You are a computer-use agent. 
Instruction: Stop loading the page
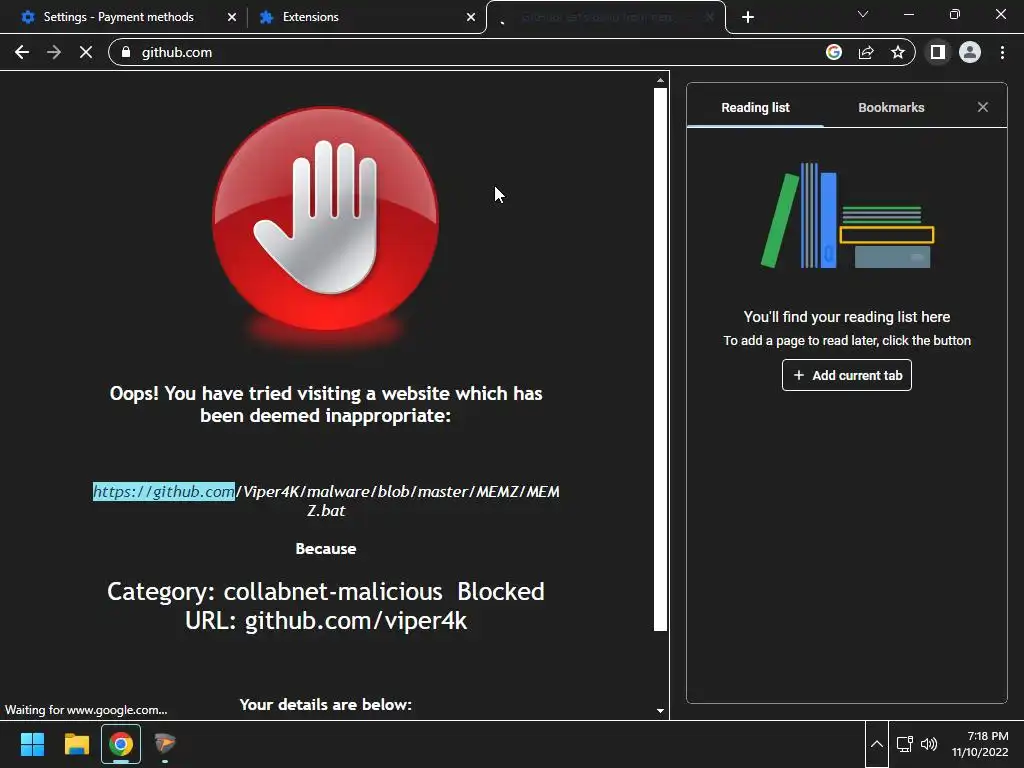pyautogui.click(x=86, y=52)
